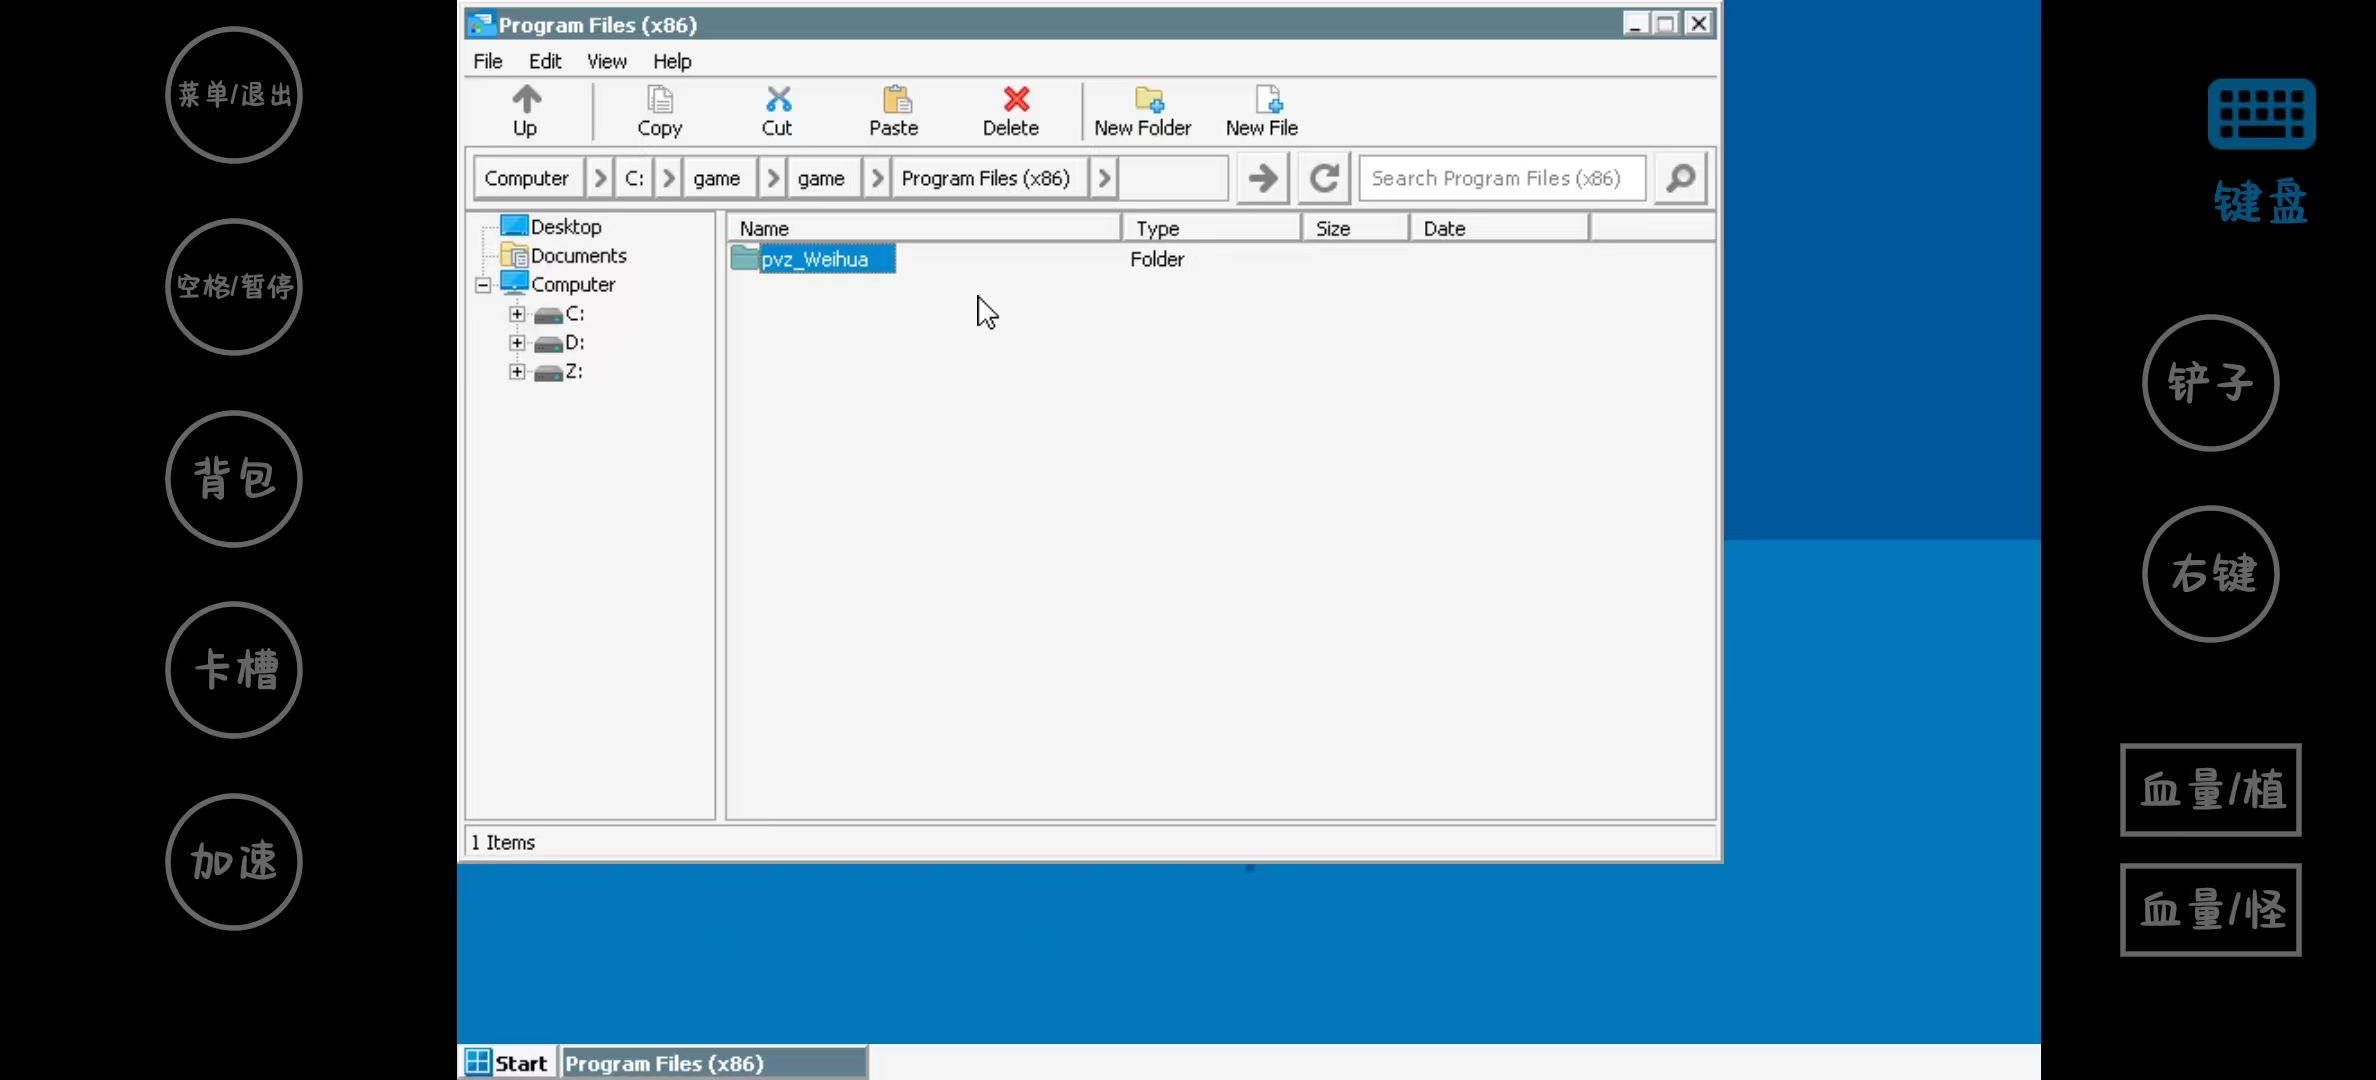
Task: Click the red Delete icon
Action: point(1014,100)
